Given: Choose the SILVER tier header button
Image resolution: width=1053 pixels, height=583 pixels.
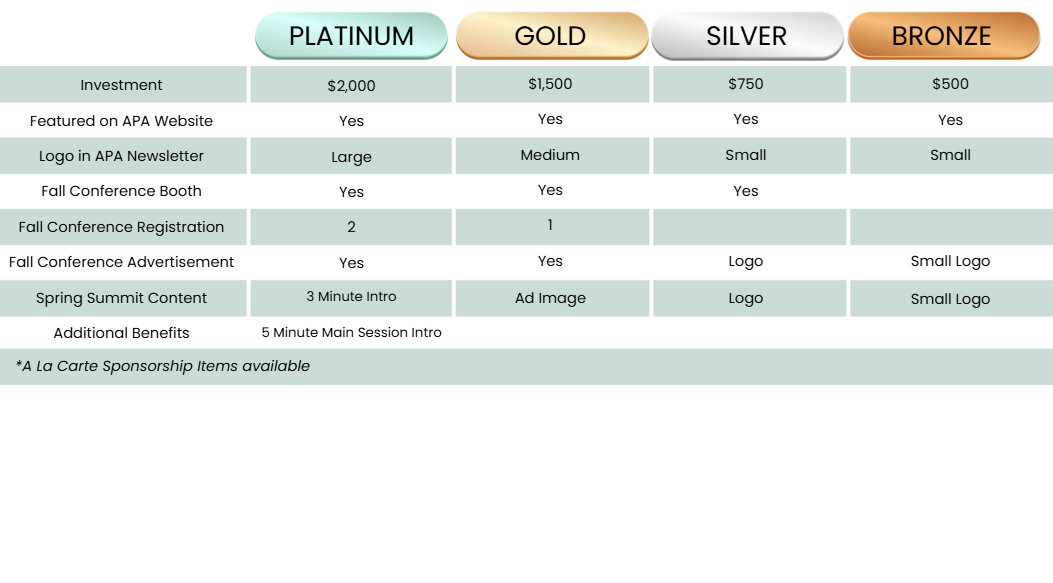Looking at the screenshot, I should [x=747, y=36].
